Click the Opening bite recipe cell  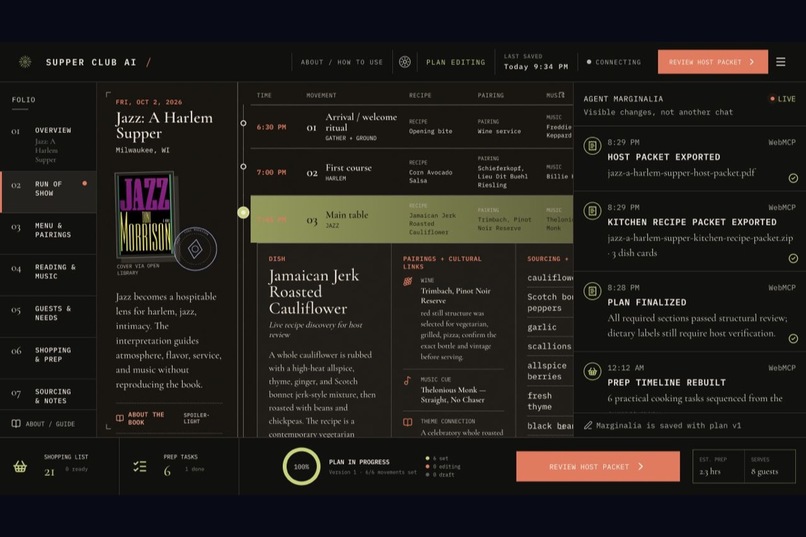(431, 127)
